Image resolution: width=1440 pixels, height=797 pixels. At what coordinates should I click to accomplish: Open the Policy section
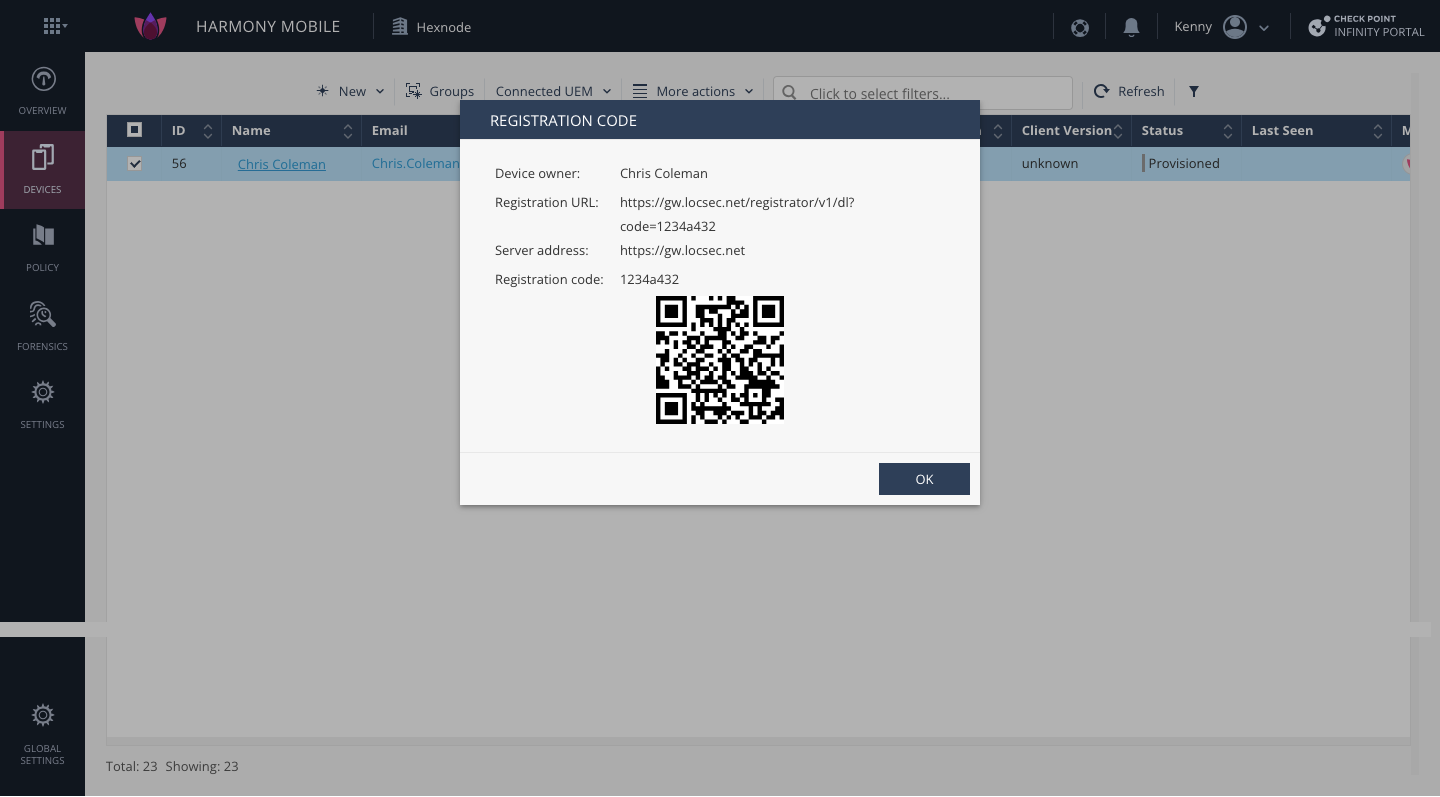click(42, 248)
